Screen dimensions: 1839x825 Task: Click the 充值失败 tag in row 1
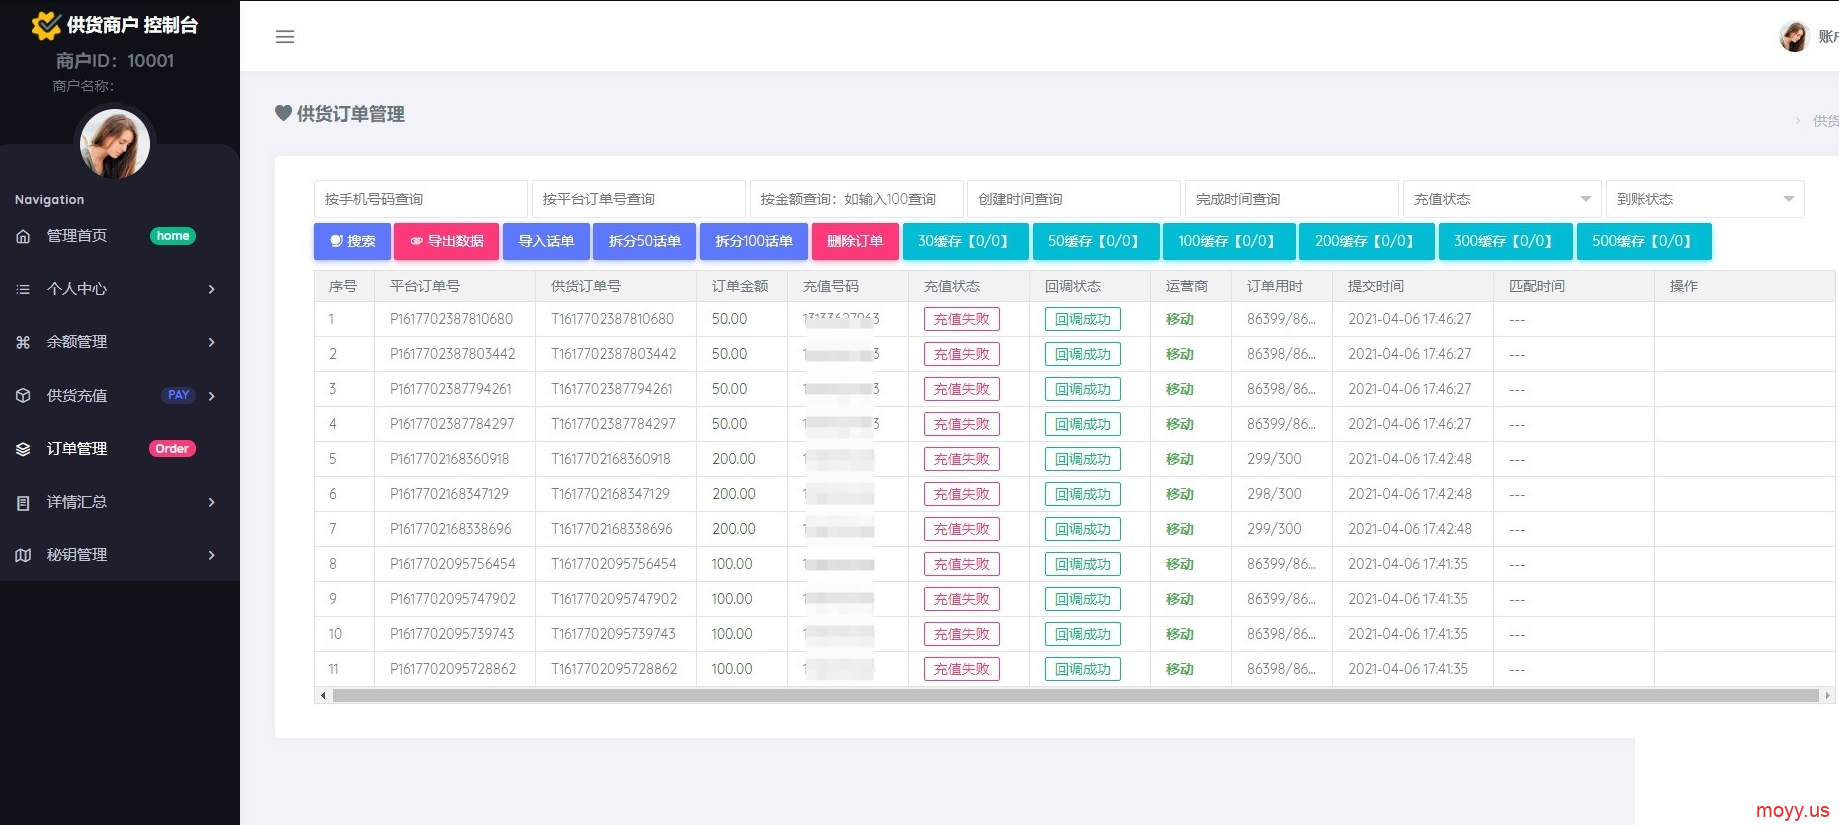click(962, 319)
